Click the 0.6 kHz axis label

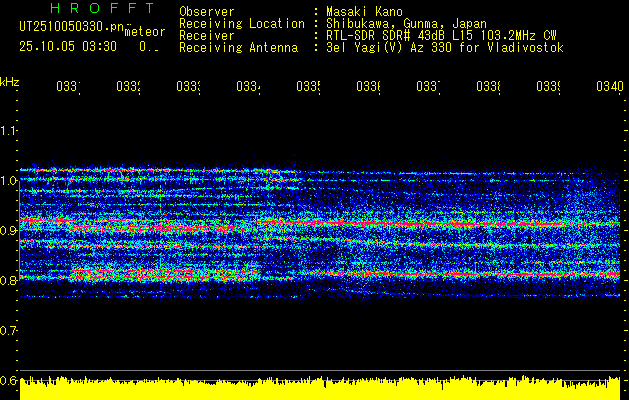[9, 380]
